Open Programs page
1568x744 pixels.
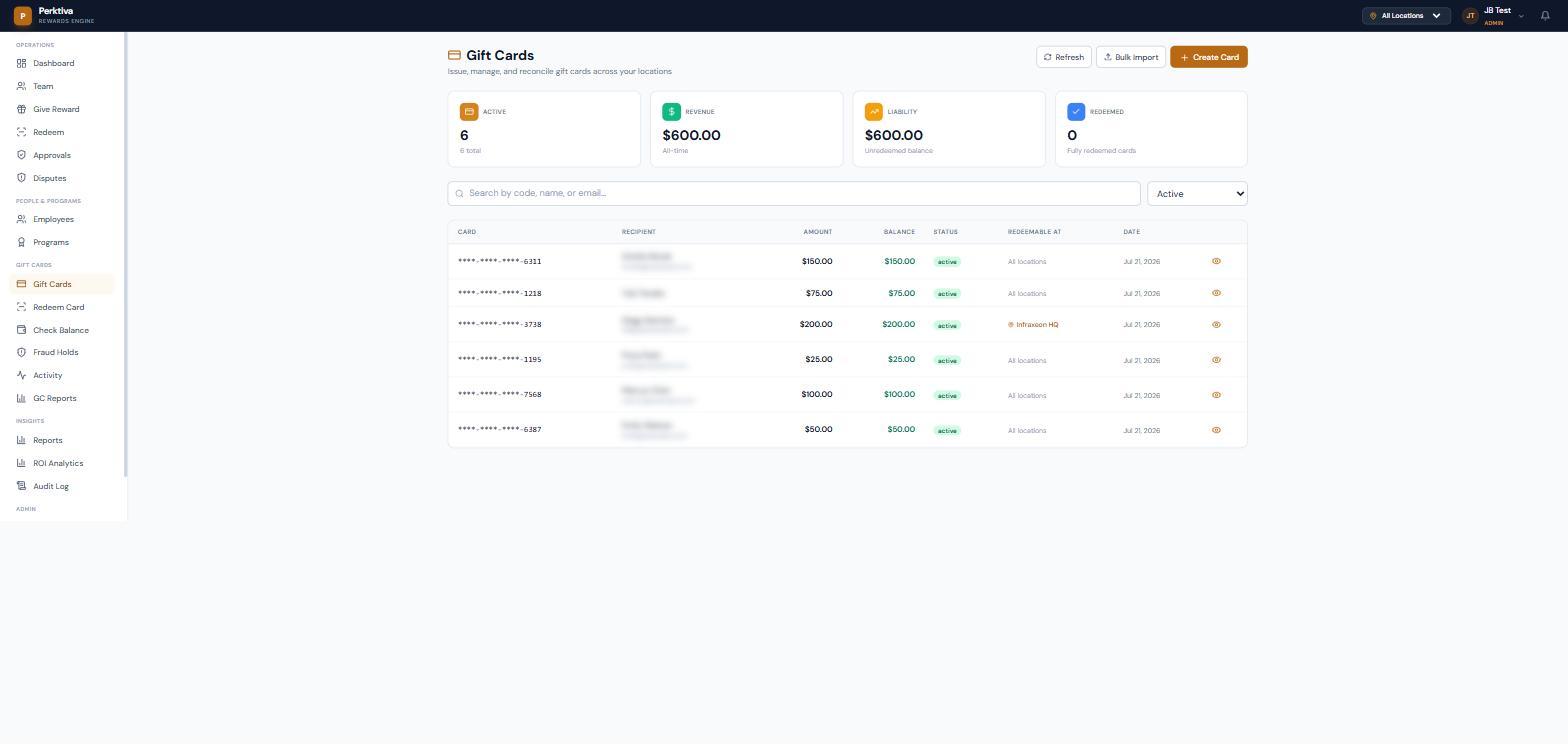click(62, 243)
